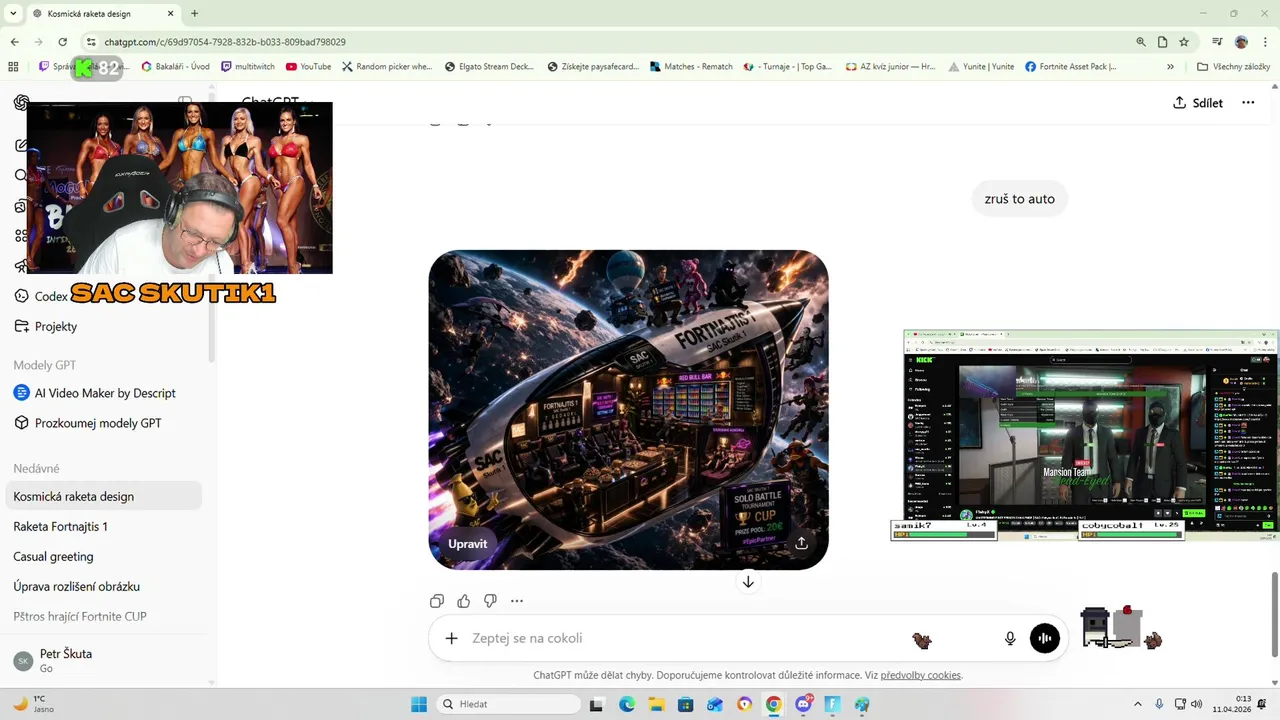Open the Casual greeting chat
The width and height of the screenshot is (1280, 720).
[x=103, y=556]
